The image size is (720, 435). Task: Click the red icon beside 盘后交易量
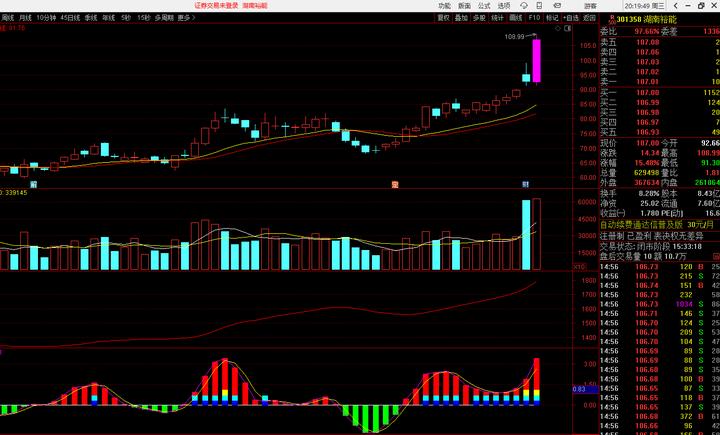715,256
